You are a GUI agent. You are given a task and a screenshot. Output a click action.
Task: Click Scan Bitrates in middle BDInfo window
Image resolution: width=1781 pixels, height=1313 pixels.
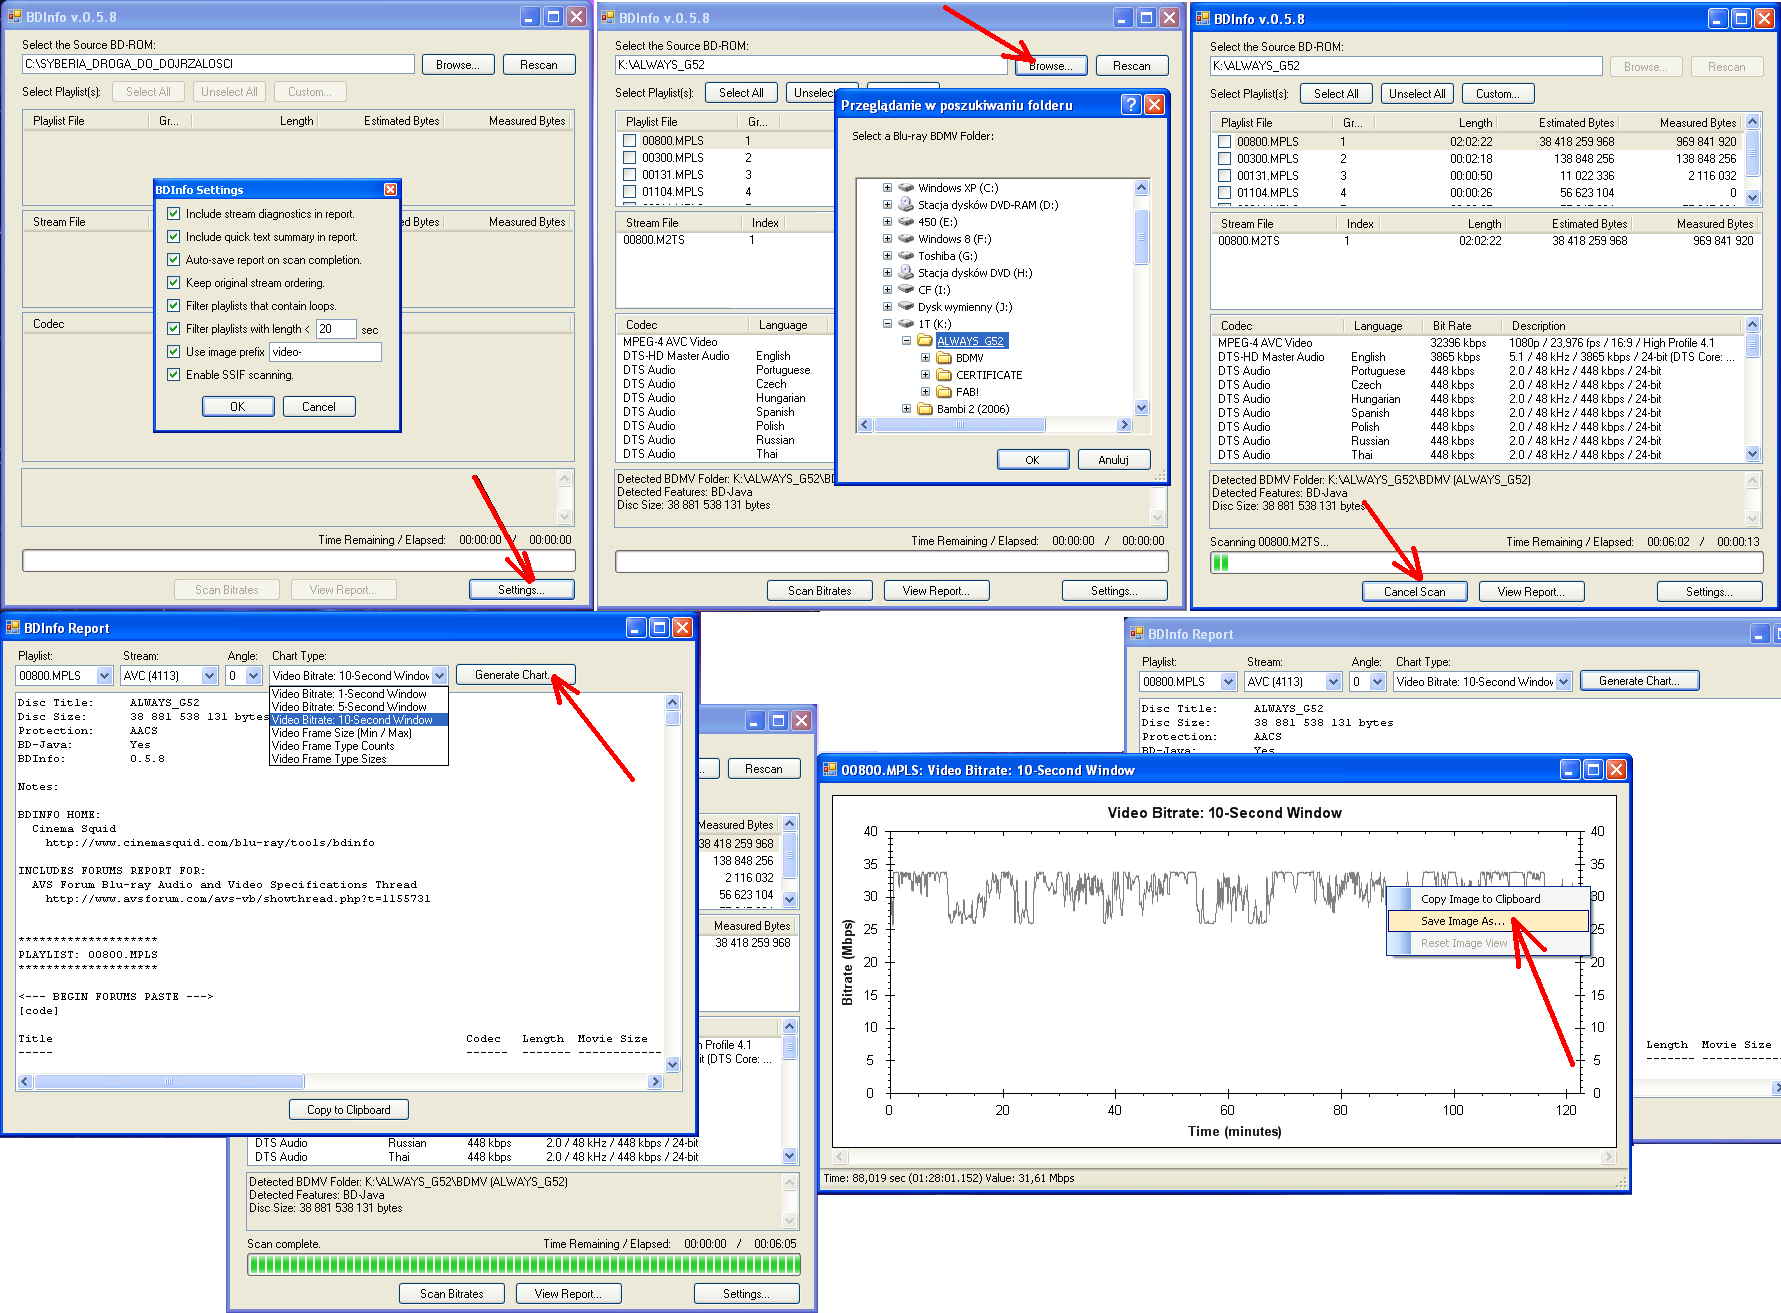tap(820, 591)
